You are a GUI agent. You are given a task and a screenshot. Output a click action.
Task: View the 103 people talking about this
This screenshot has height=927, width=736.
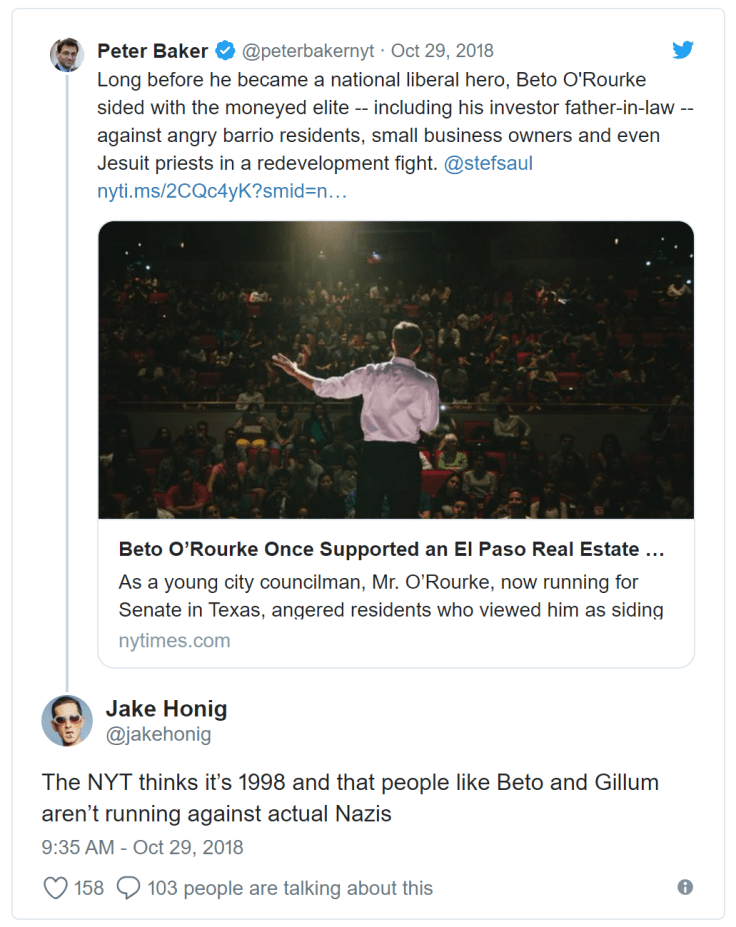tap(290, 887)
